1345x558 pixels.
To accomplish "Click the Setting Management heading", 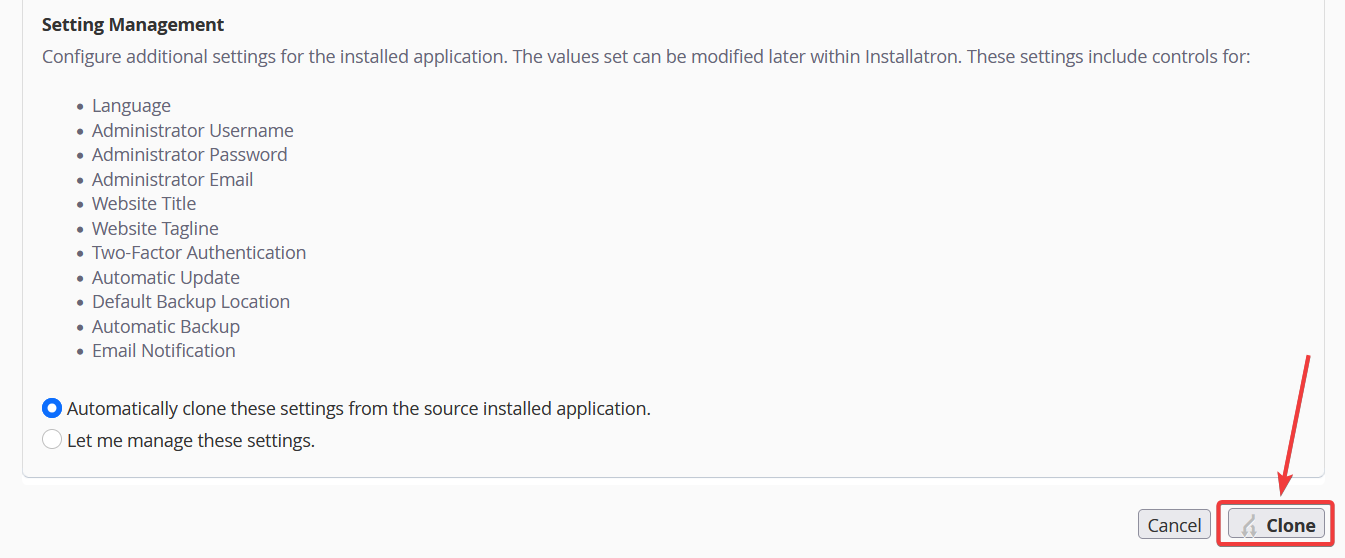I will click(133, 24).
